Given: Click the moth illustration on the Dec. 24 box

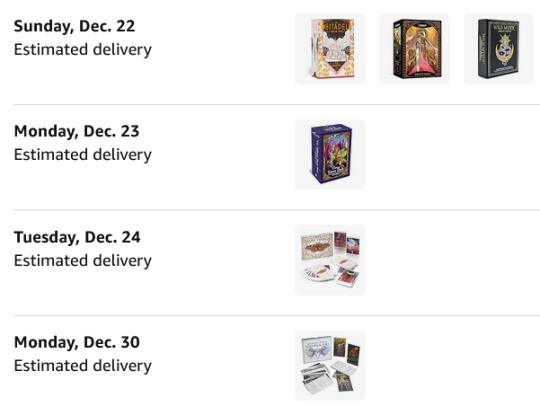Looking at the screenshot, I should 318,248.
